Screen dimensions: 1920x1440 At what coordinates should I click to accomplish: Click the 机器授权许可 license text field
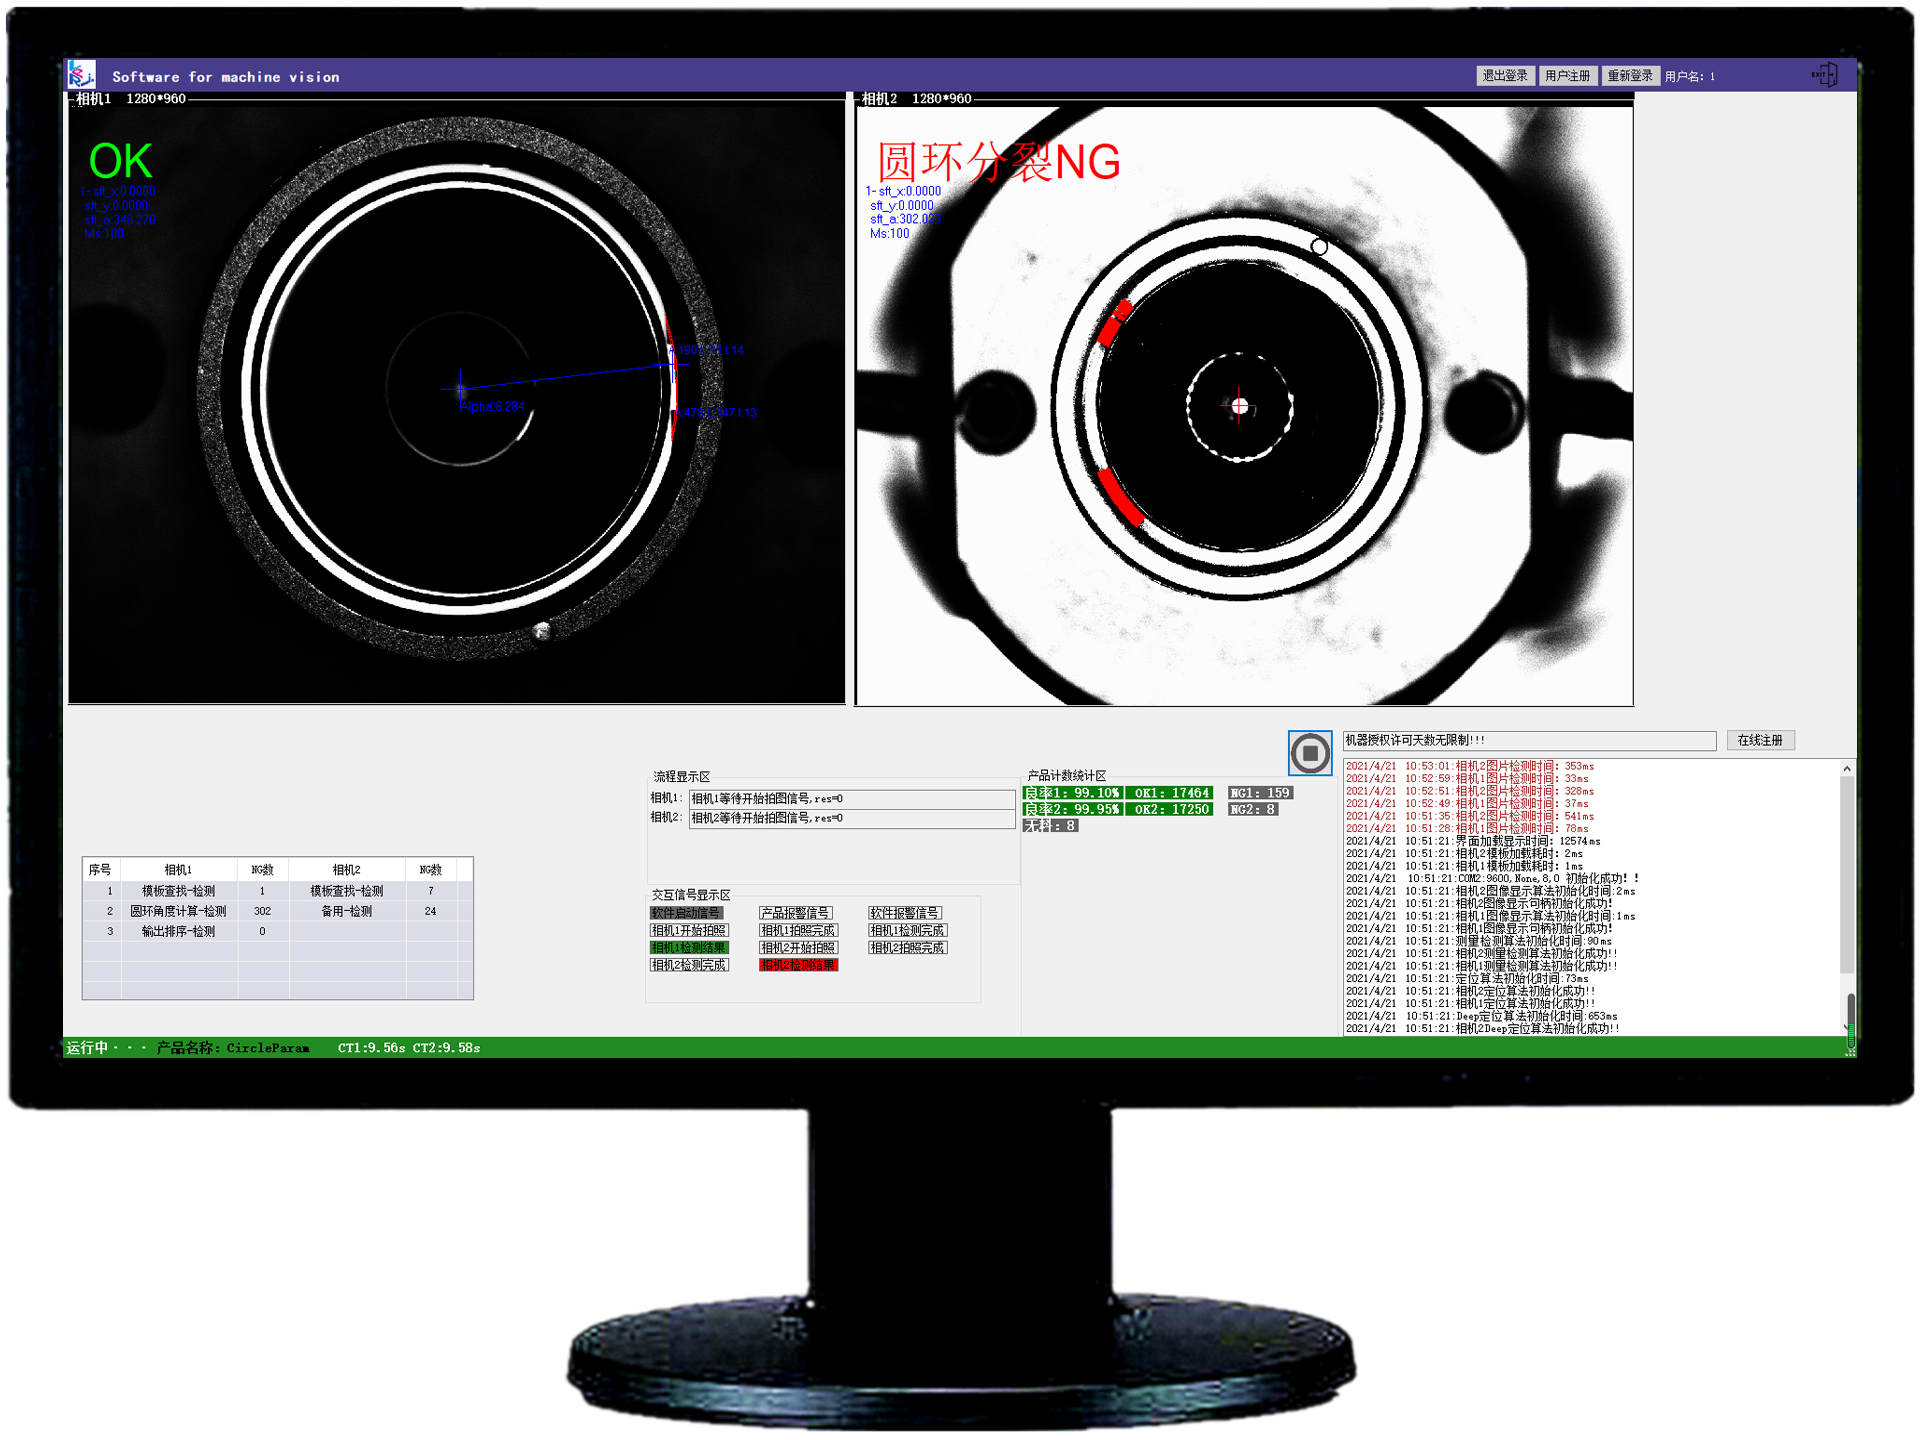click(x=1528, y=740)
